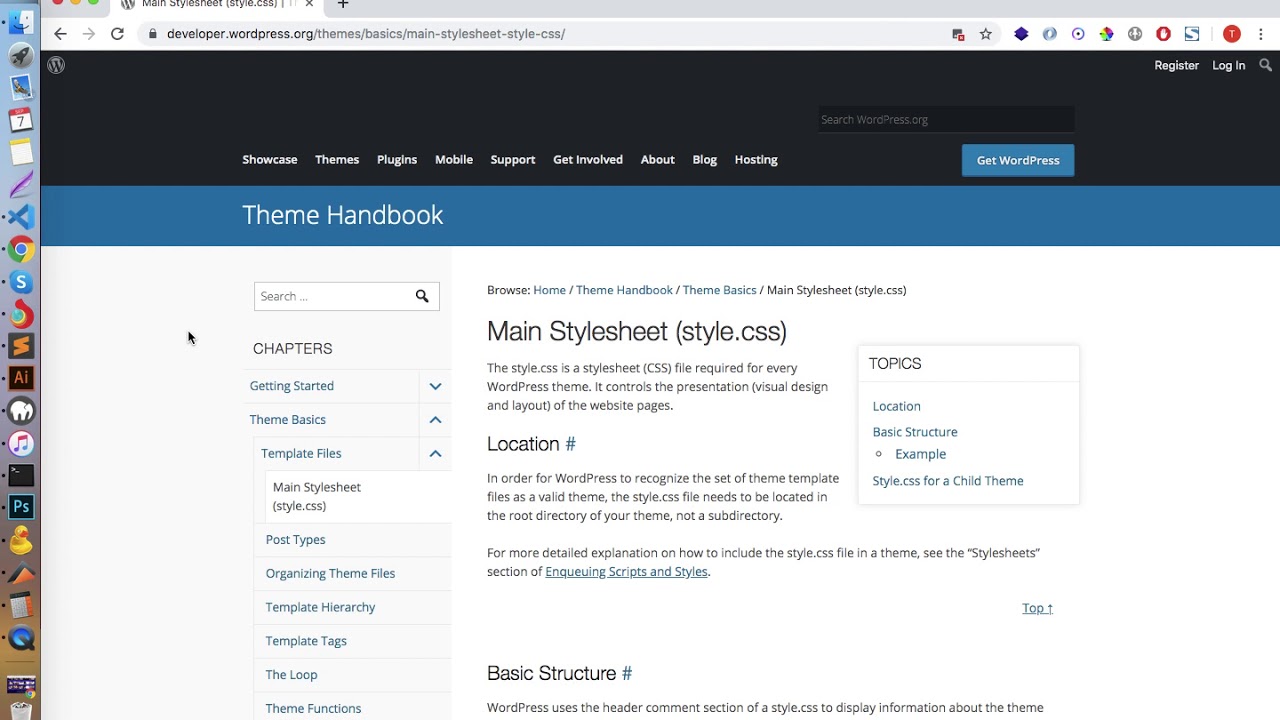Viewport: 1280px width, 720px height.
Task: Open Post Types chapter page
Action: pos(296,540)
